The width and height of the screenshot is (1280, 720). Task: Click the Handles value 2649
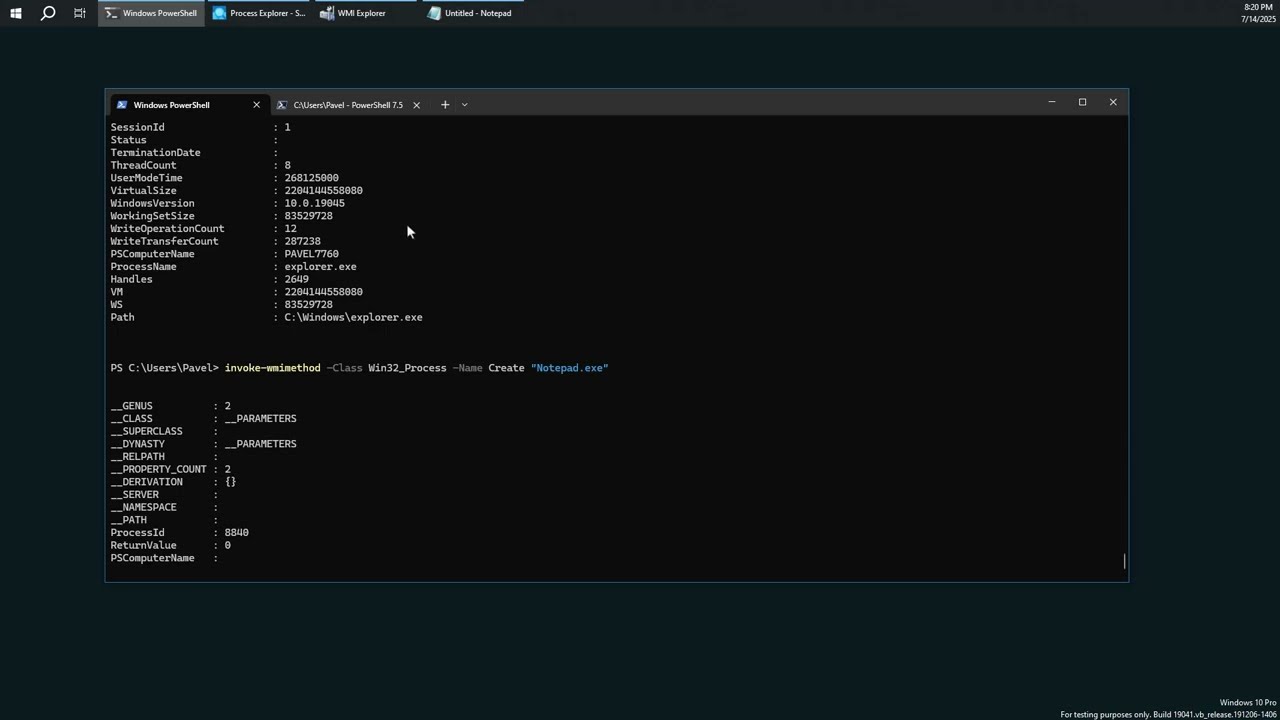pos(296,279)
